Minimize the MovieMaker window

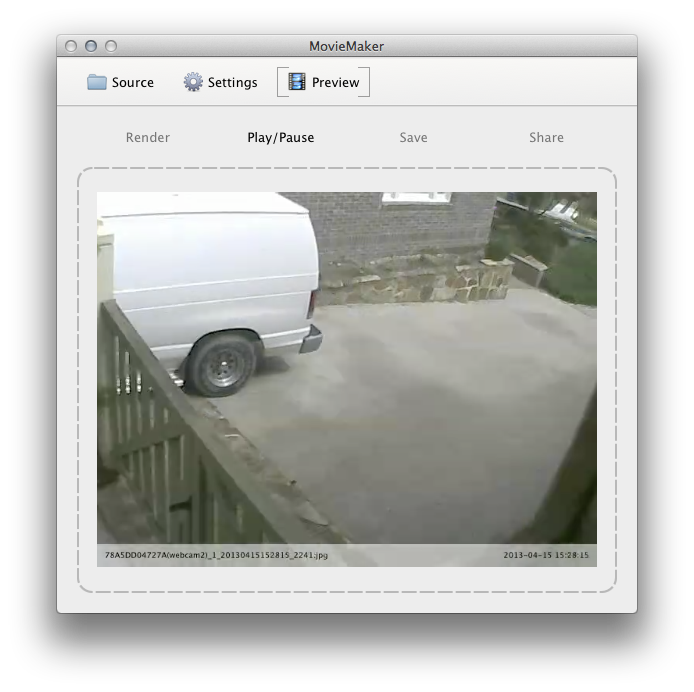[x=91, y=46]
